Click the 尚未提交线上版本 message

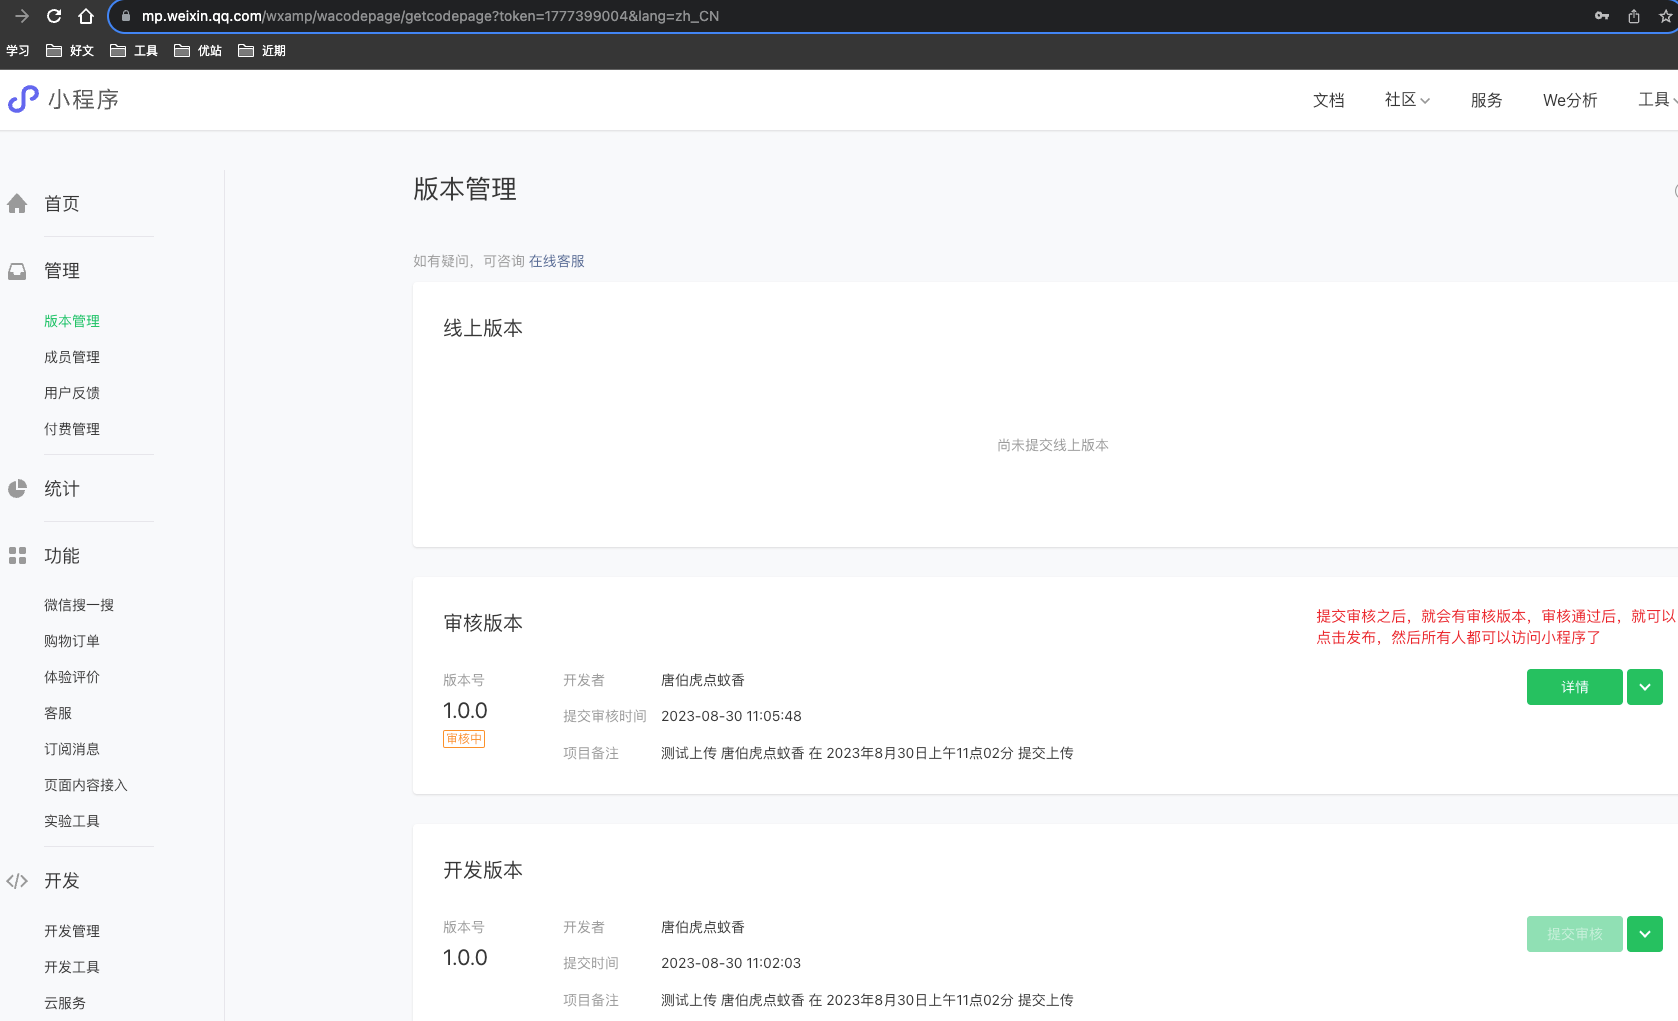[x=1053, y=445]
